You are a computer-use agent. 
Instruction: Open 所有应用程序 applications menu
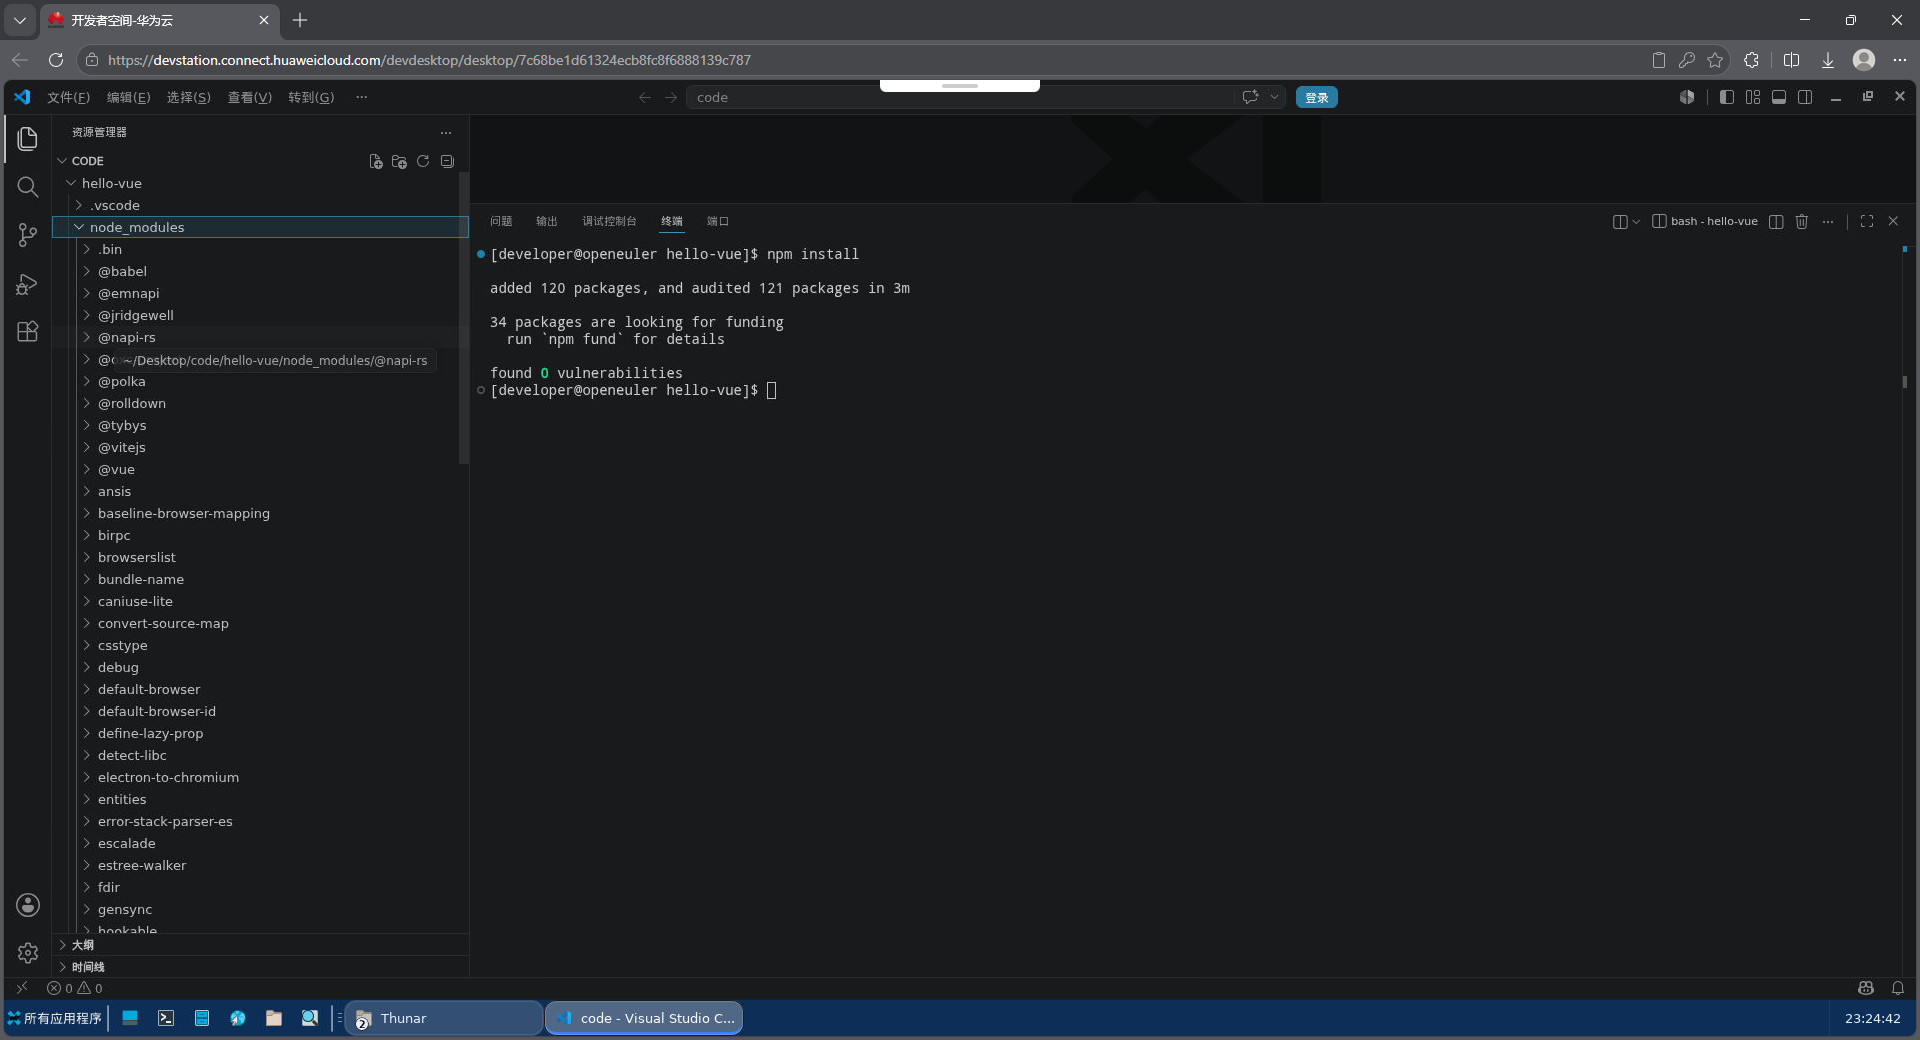(x=54, y=1018)
